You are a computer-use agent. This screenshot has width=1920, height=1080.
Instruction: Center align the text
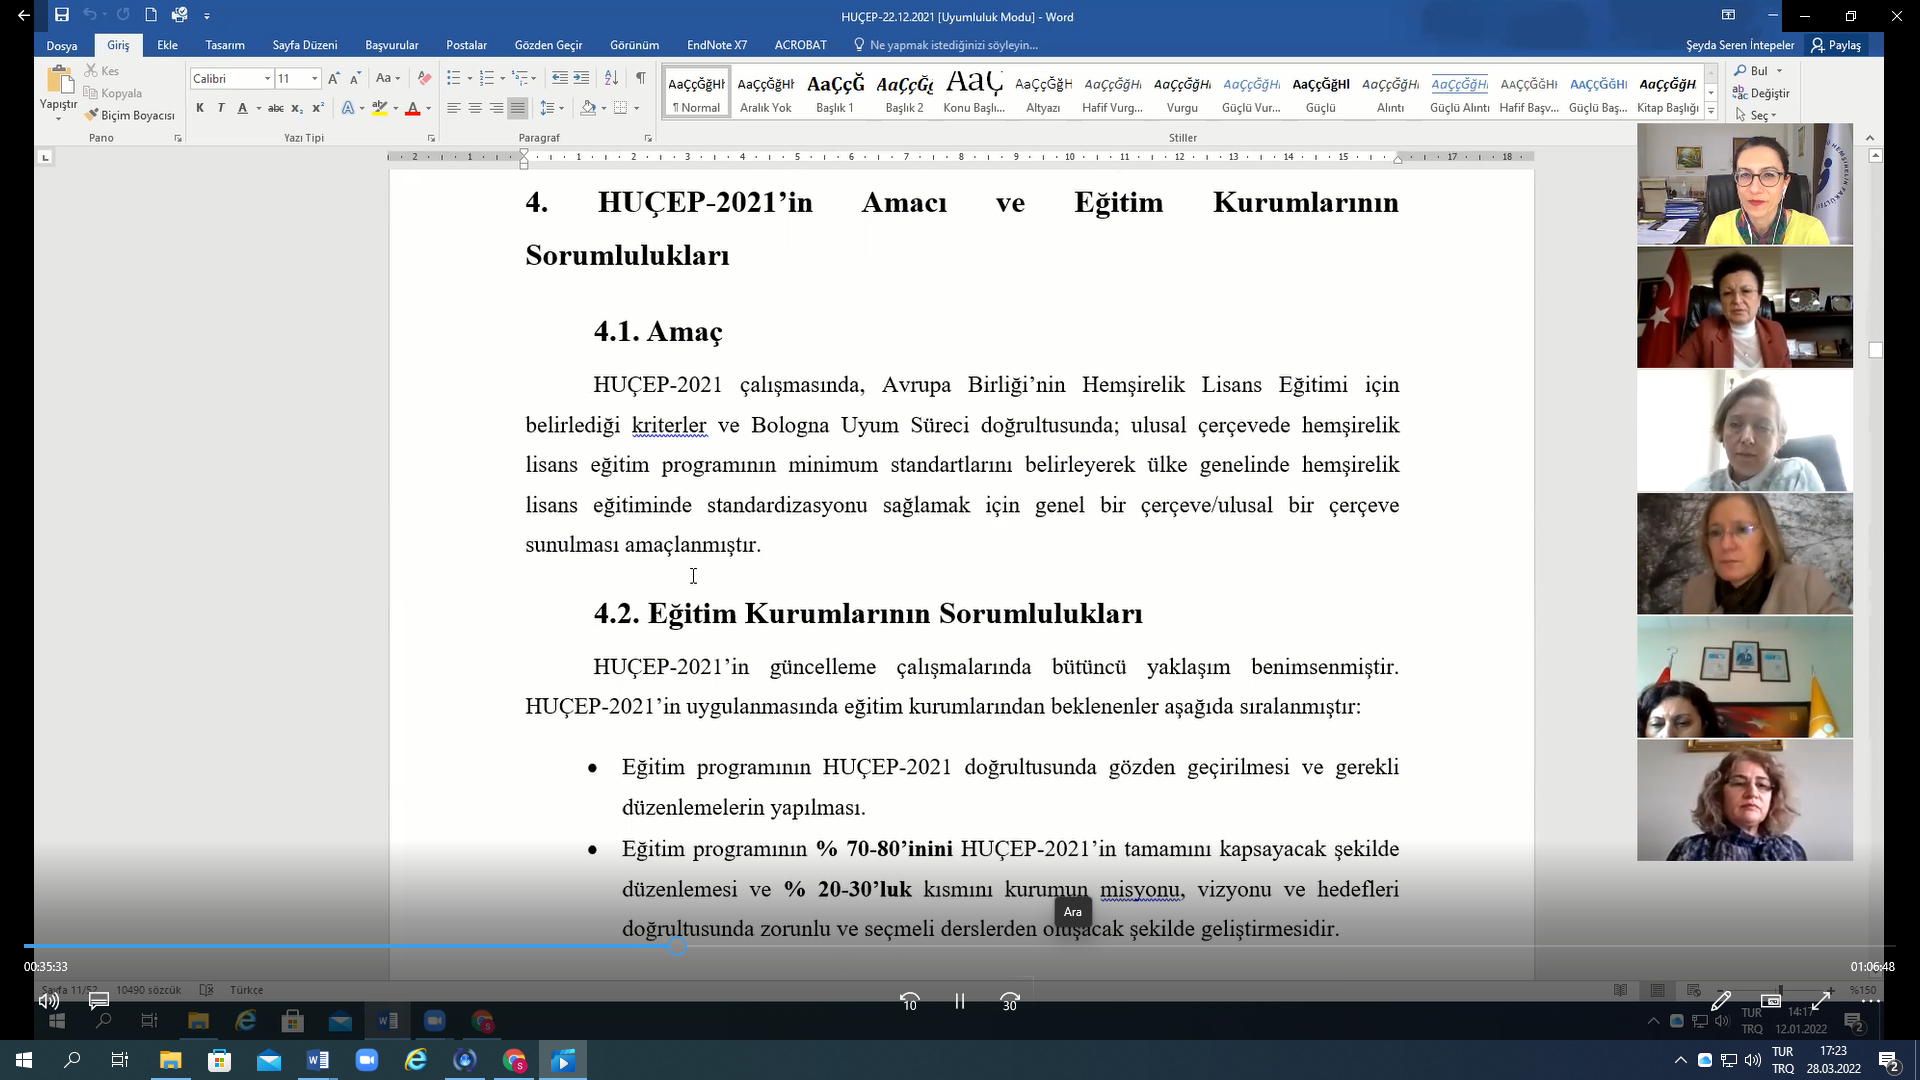click(x=475, y=108)
